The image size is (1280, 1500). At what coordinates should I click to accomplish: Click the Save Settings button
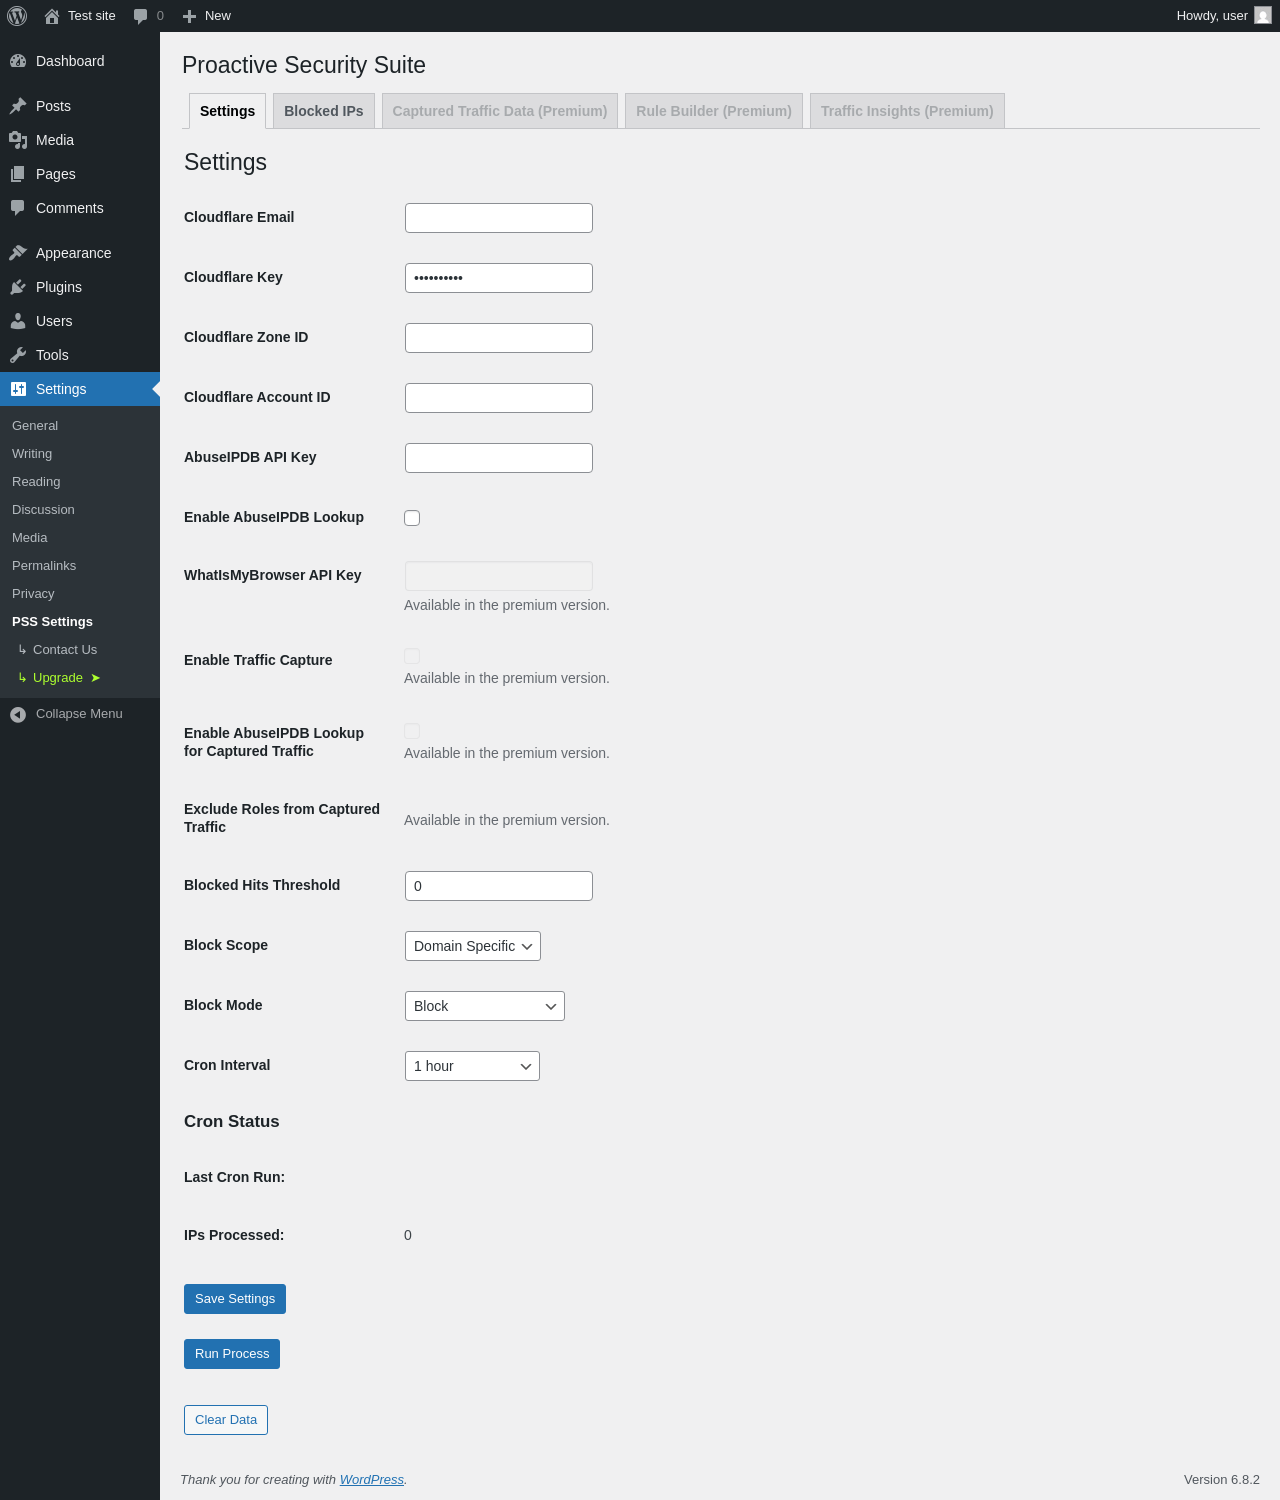235,1299
